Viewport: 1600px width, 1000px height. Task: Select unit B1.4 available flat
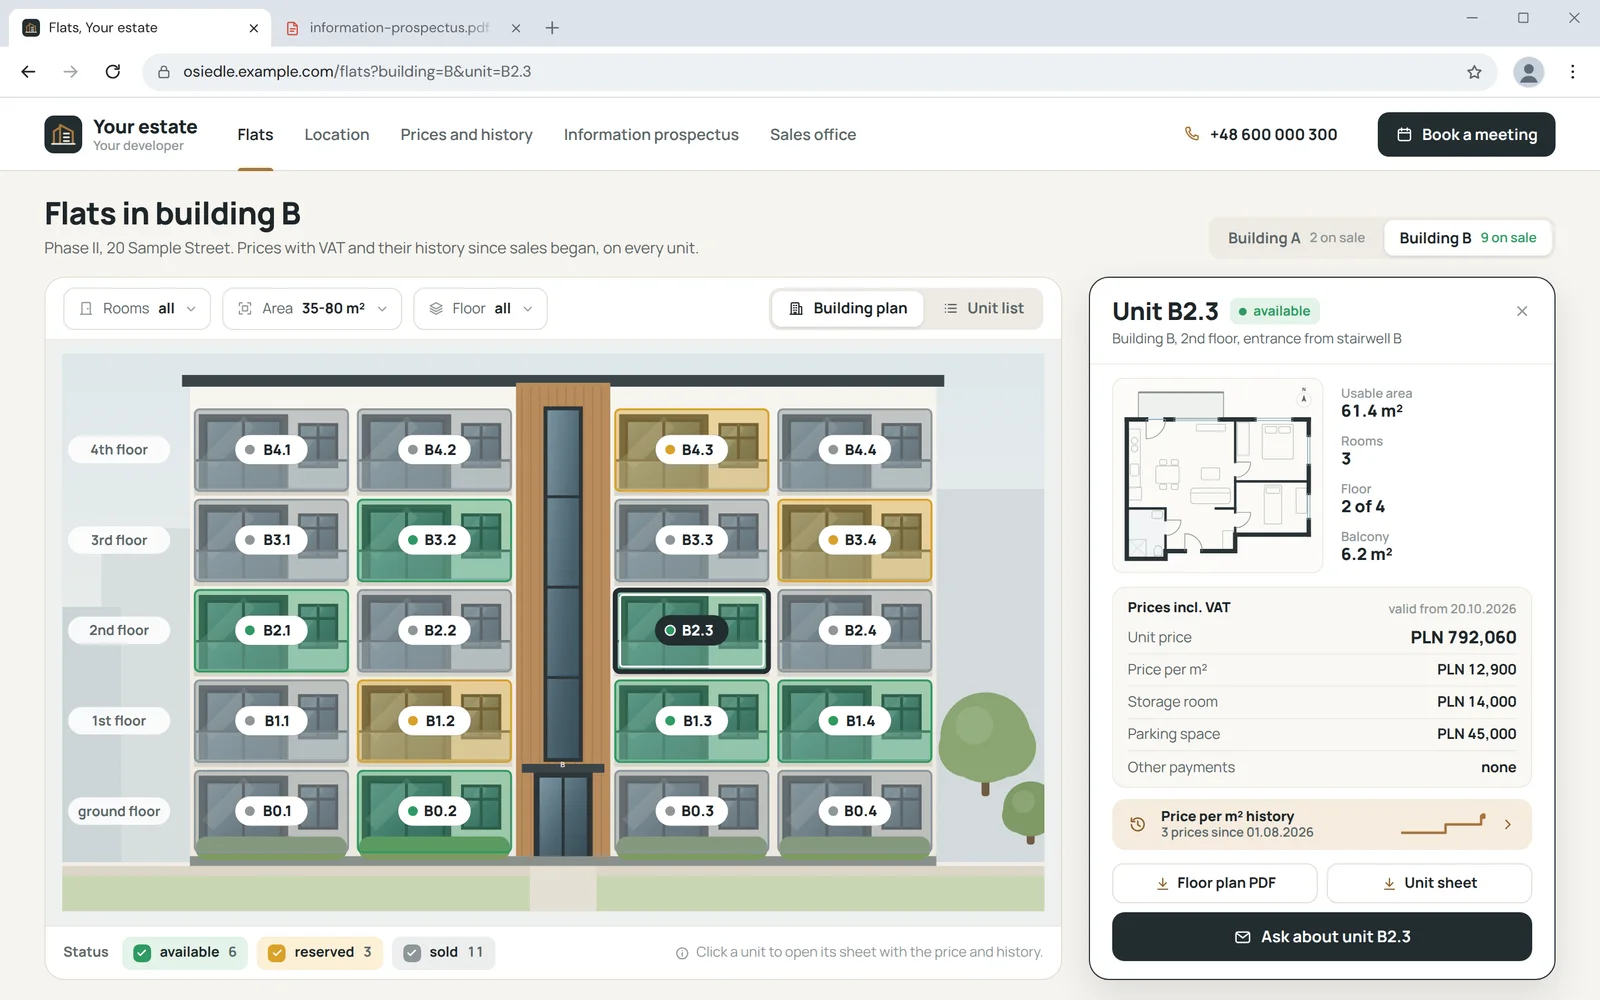(x=854, y=721)
